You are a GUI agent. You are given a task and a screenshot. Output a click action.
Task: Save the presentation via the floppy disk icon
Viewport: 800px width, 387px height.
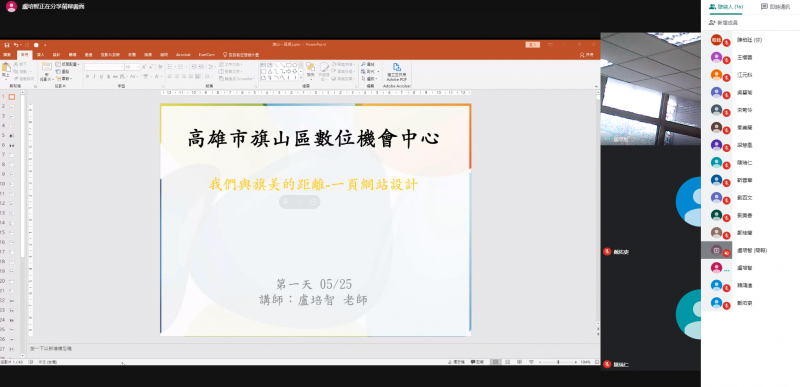pos(7,45)
